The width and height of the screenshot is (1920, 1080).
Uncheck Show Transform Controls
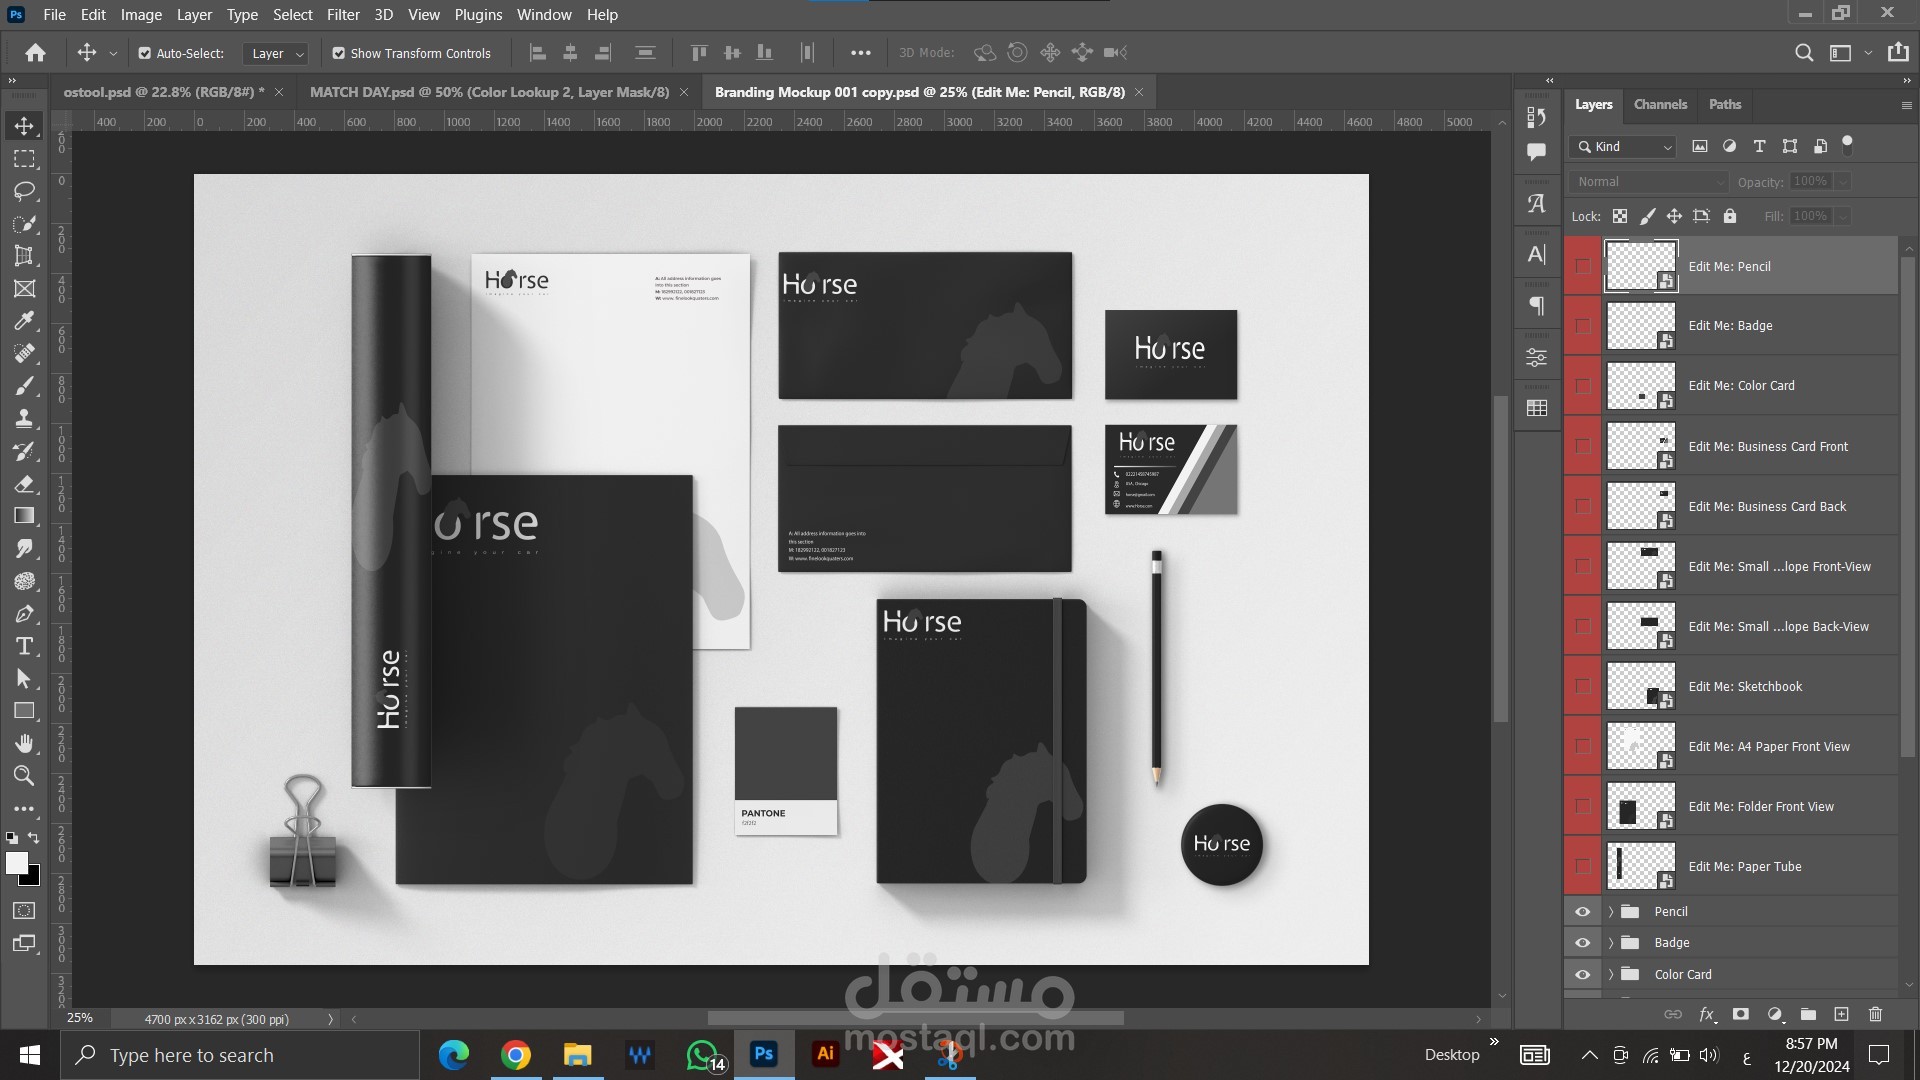(x=339, y=53)
